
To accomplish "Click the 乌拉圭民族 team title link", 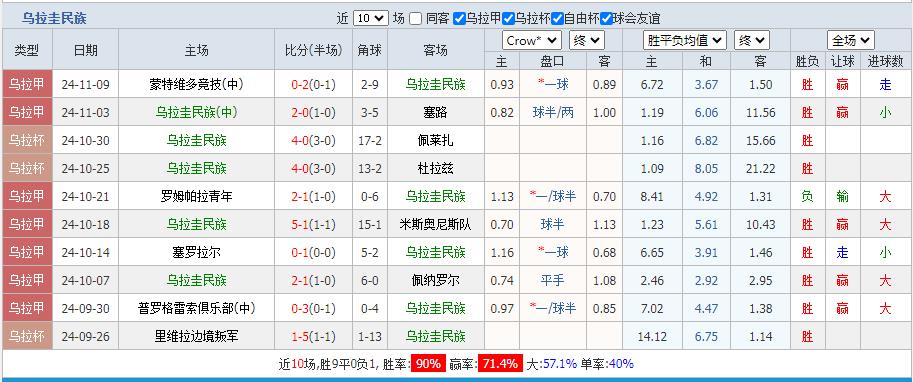I will [x=55, y=18].
